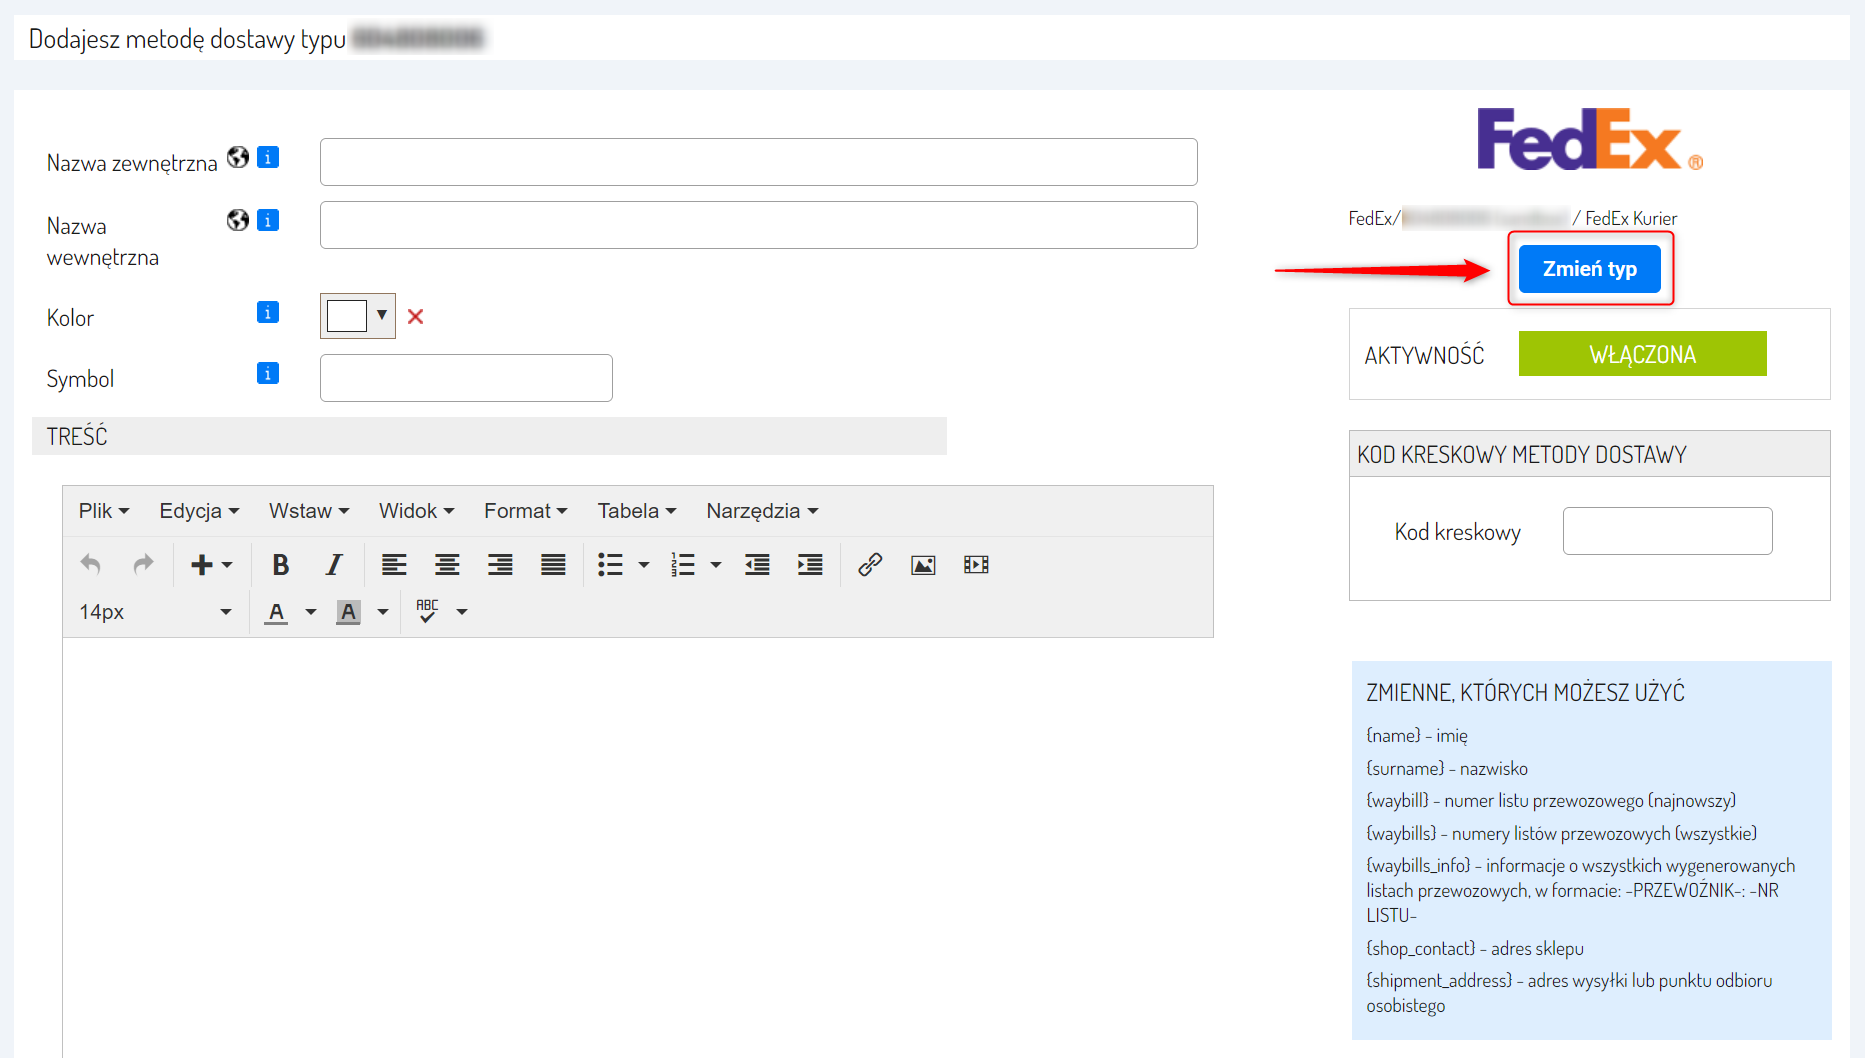Open the Format menu

coord(525,511)
